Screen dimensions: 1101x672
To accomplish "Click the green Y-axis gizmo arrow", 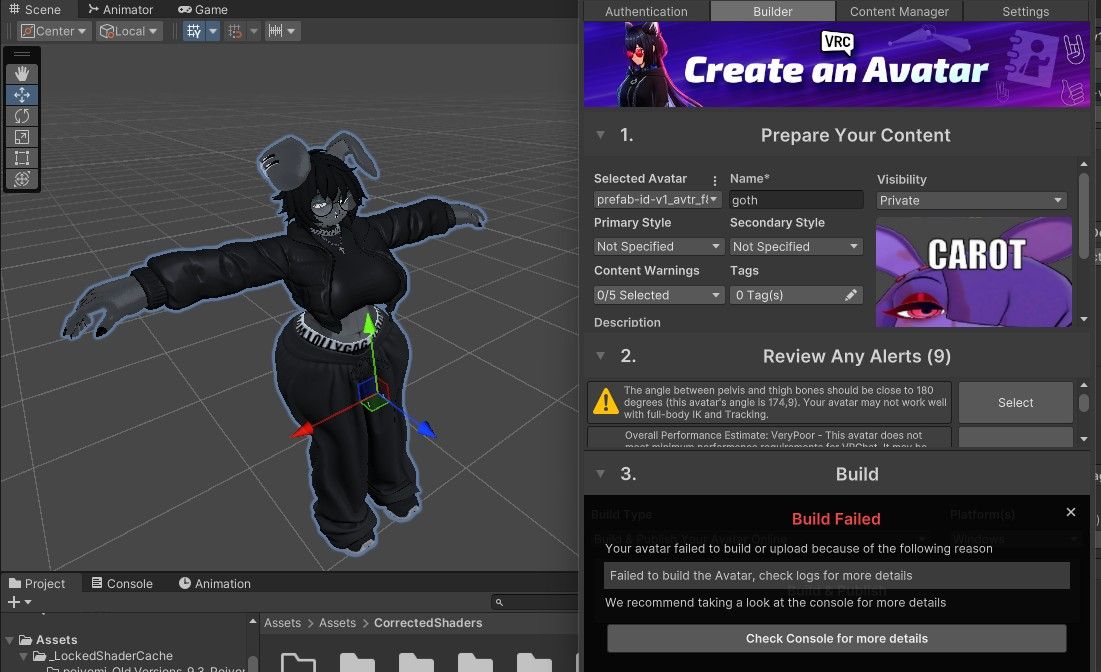I will click(369, 323).
